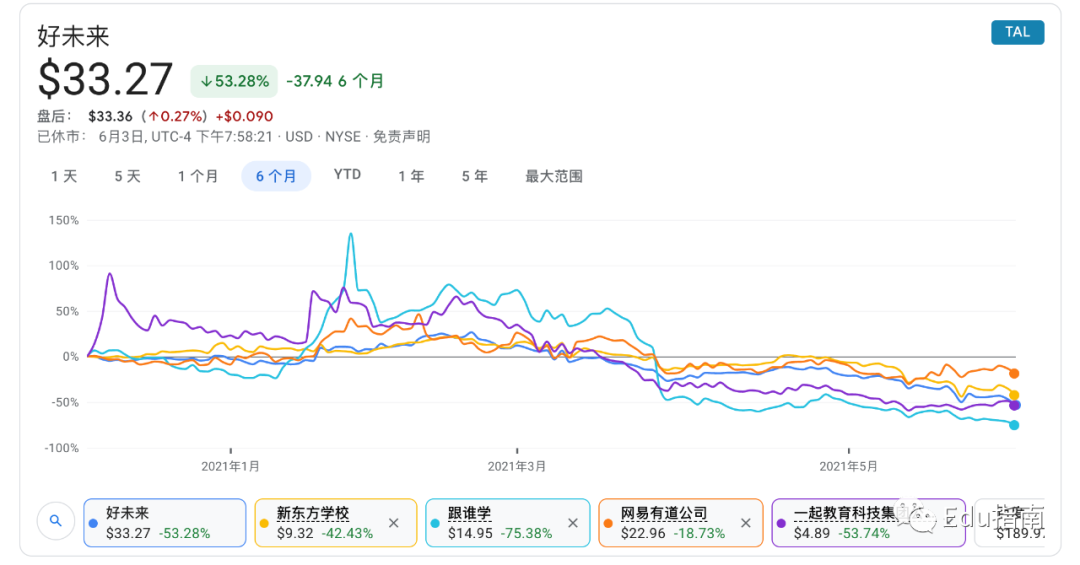Click the orange dot on 网易有道公司 chip
This screenshot has width=1080, height=565.
click(x=608, y=523)
